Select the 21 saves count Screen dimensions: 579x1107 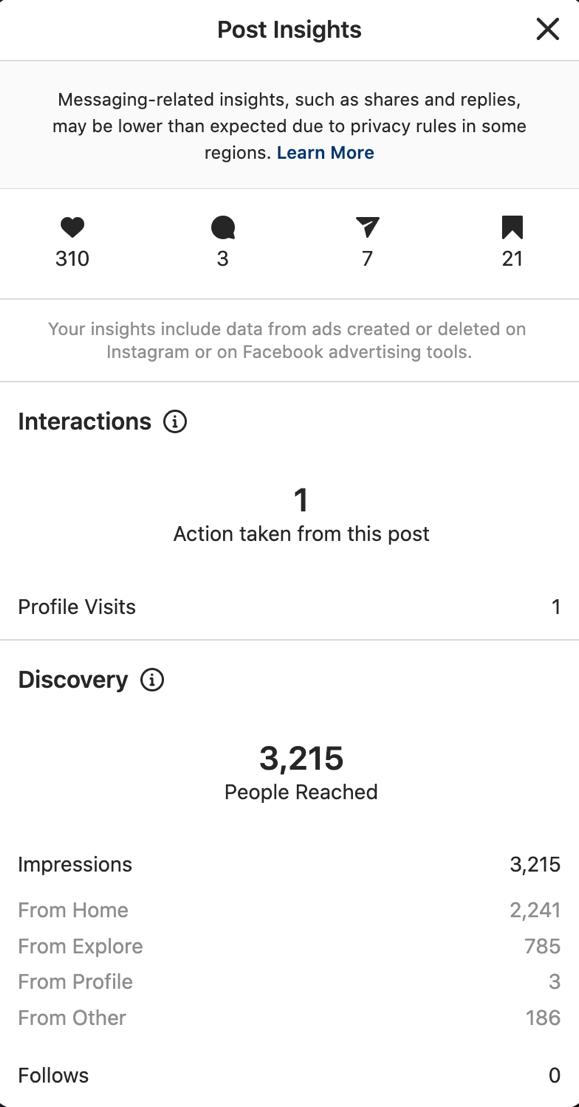coord(512,259)
